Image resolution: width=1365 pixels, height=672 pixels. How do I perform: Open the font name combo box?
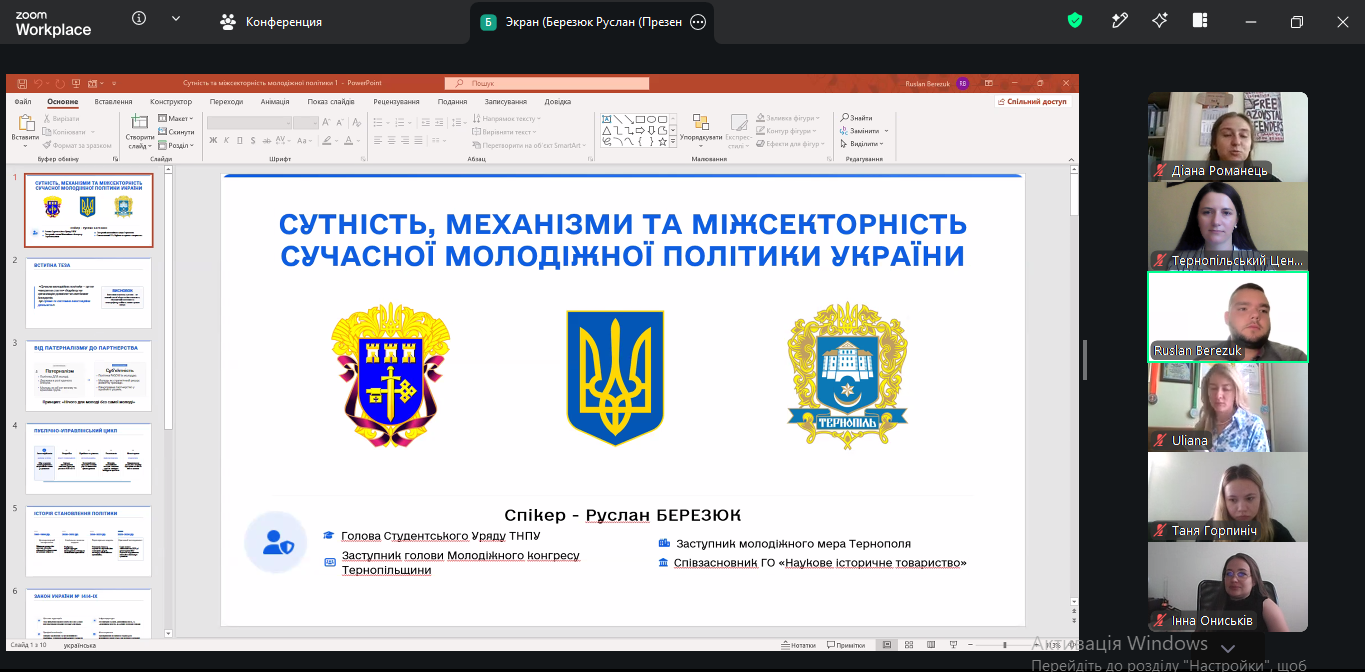click(x=249, y=122)
